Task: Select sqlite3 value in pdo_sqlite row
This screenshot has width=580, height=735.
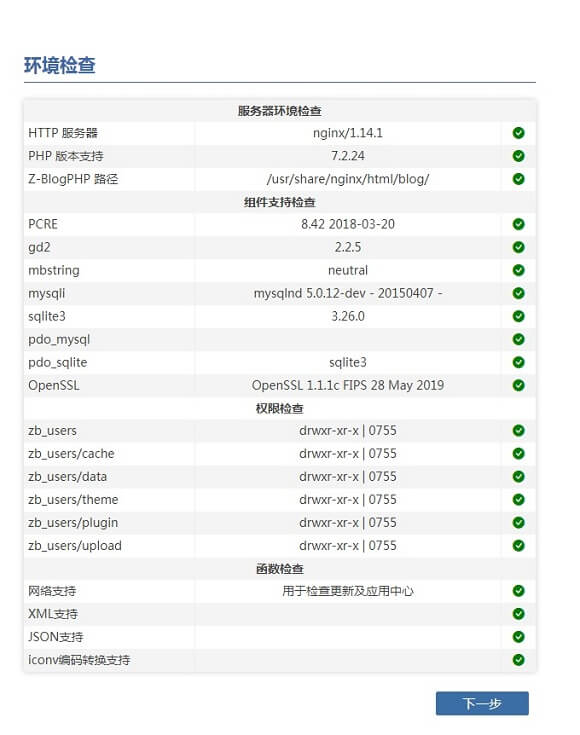Action: [x=347, y=362]
